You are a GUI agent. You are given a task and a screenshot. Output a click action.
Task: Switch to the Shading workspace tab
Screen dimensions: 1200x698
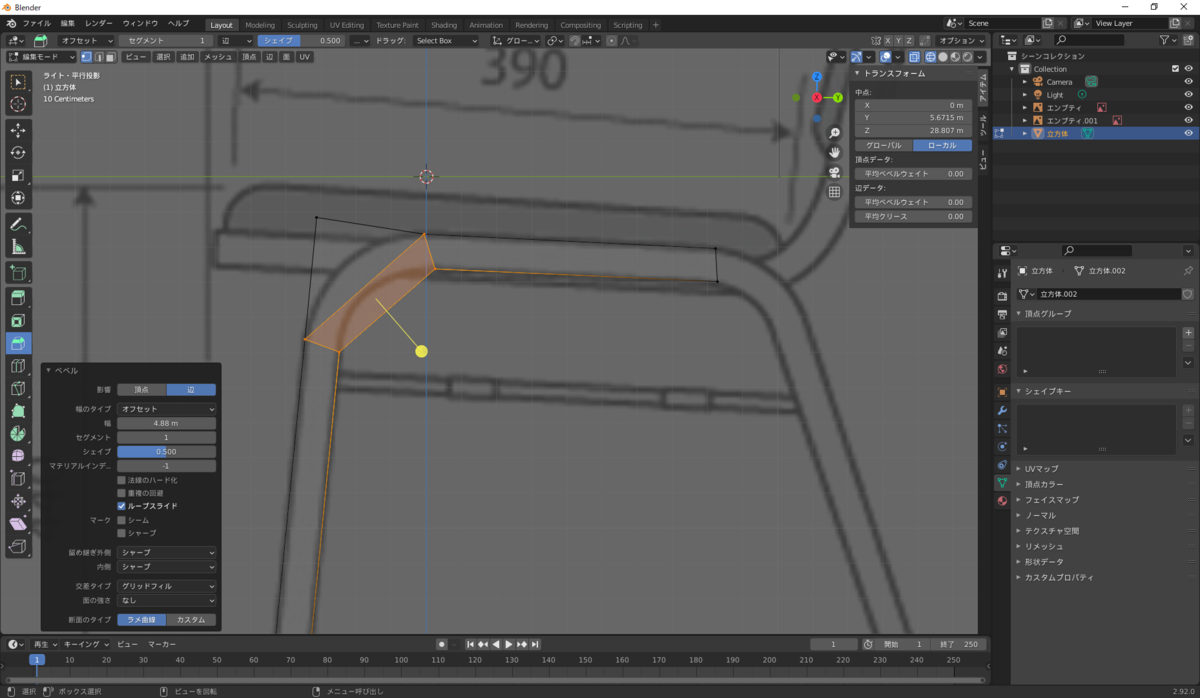pyautogui.click(x=444, y=25)
